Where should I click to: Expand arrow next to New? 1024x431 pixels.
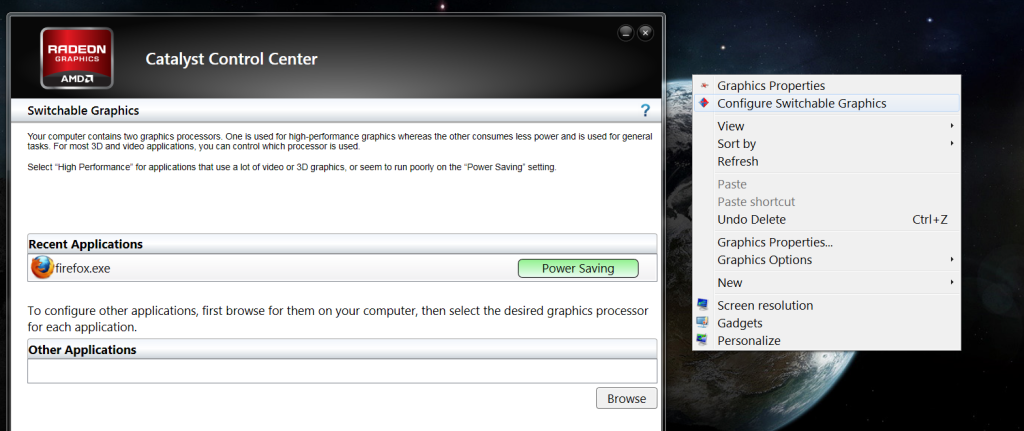click(952, 282)
